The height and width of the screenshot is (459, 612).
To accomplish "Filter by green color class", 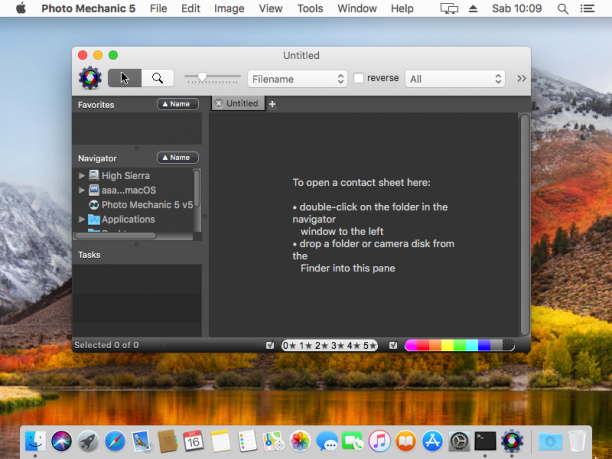I will click(459, 345).
